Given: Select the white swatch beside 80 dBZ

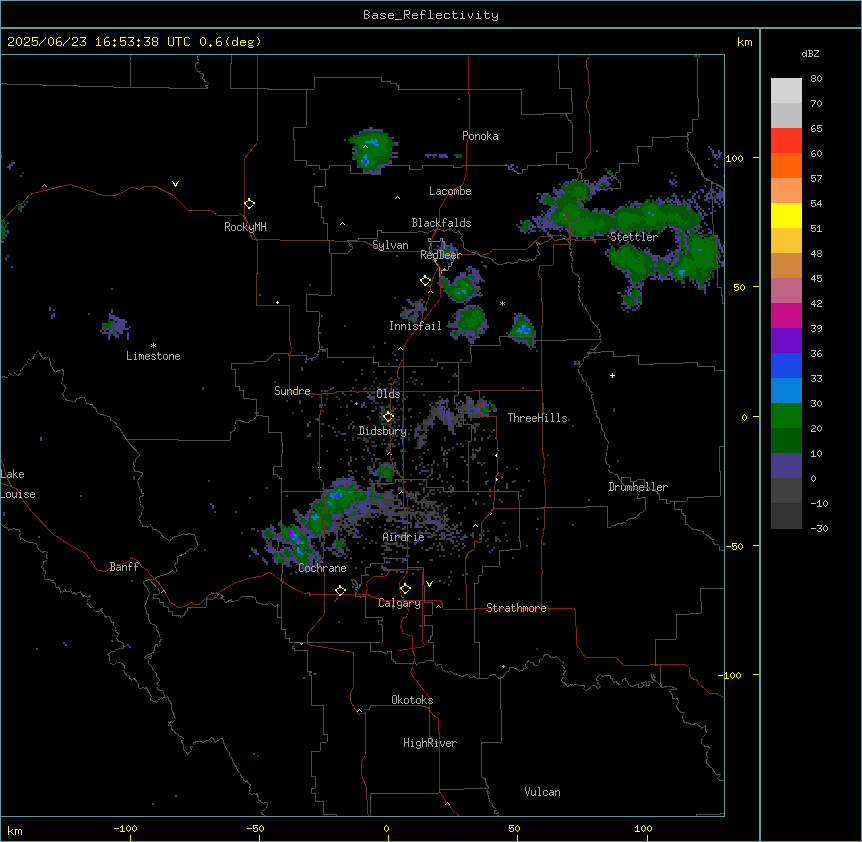Looking at the screenshot, I should (786, 90).
